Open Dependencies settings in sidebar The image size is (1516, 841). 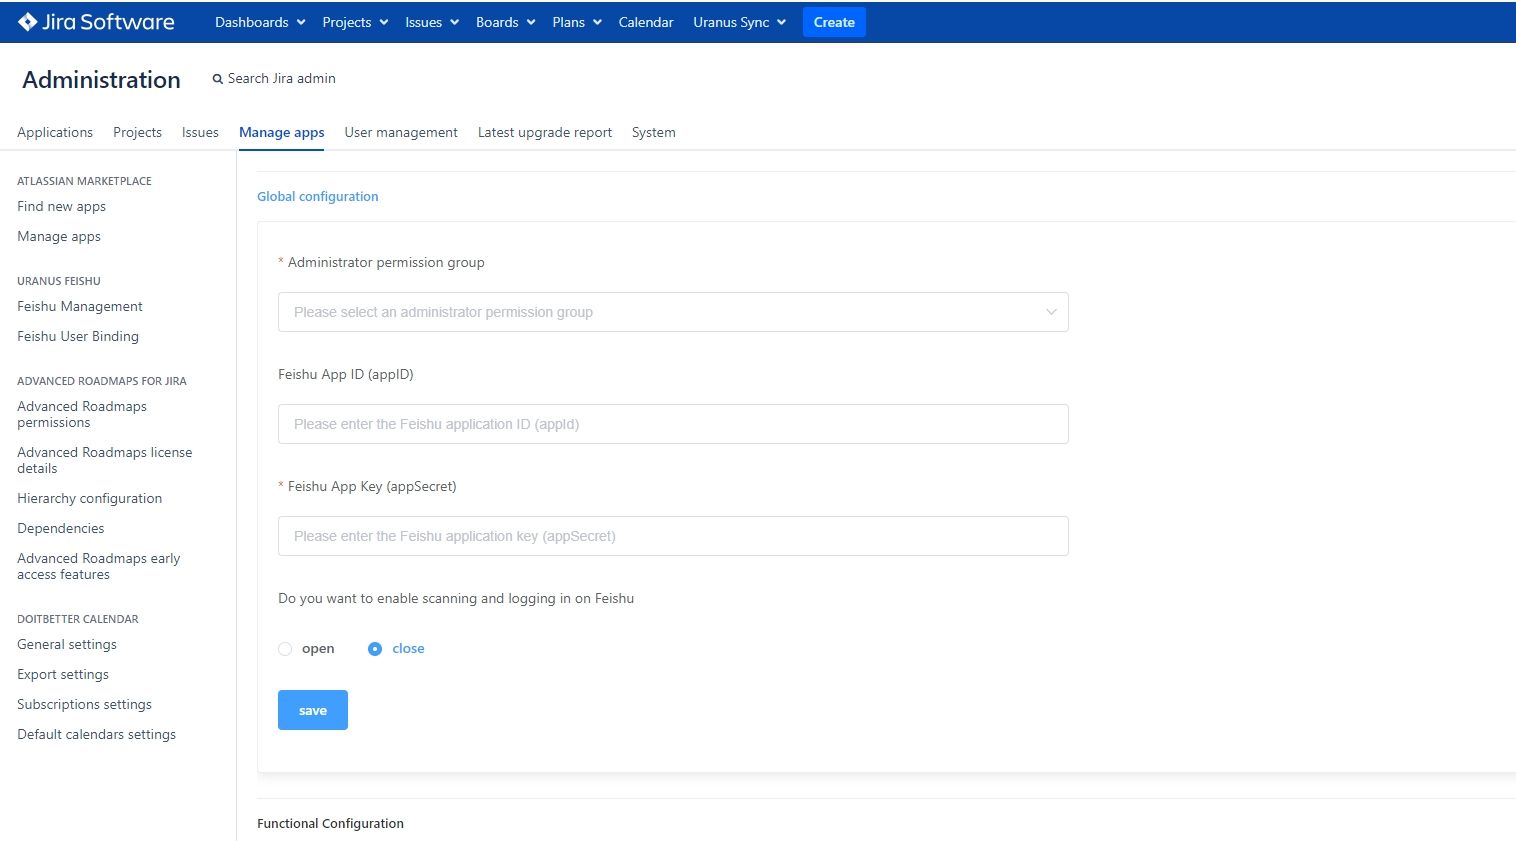60,528
